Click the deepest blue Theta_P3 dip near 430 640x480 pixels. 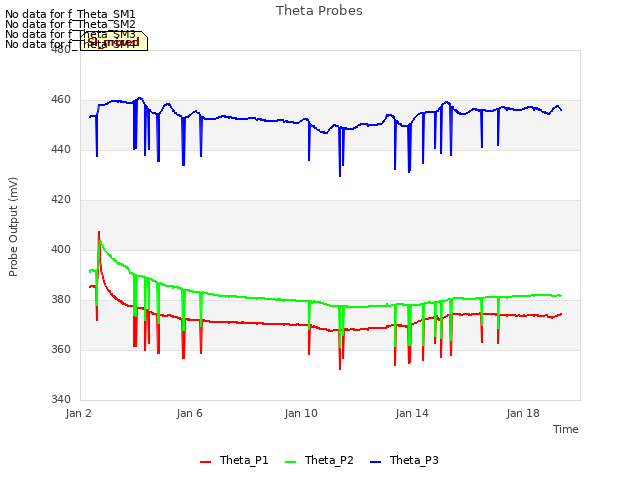pos(340,176)
